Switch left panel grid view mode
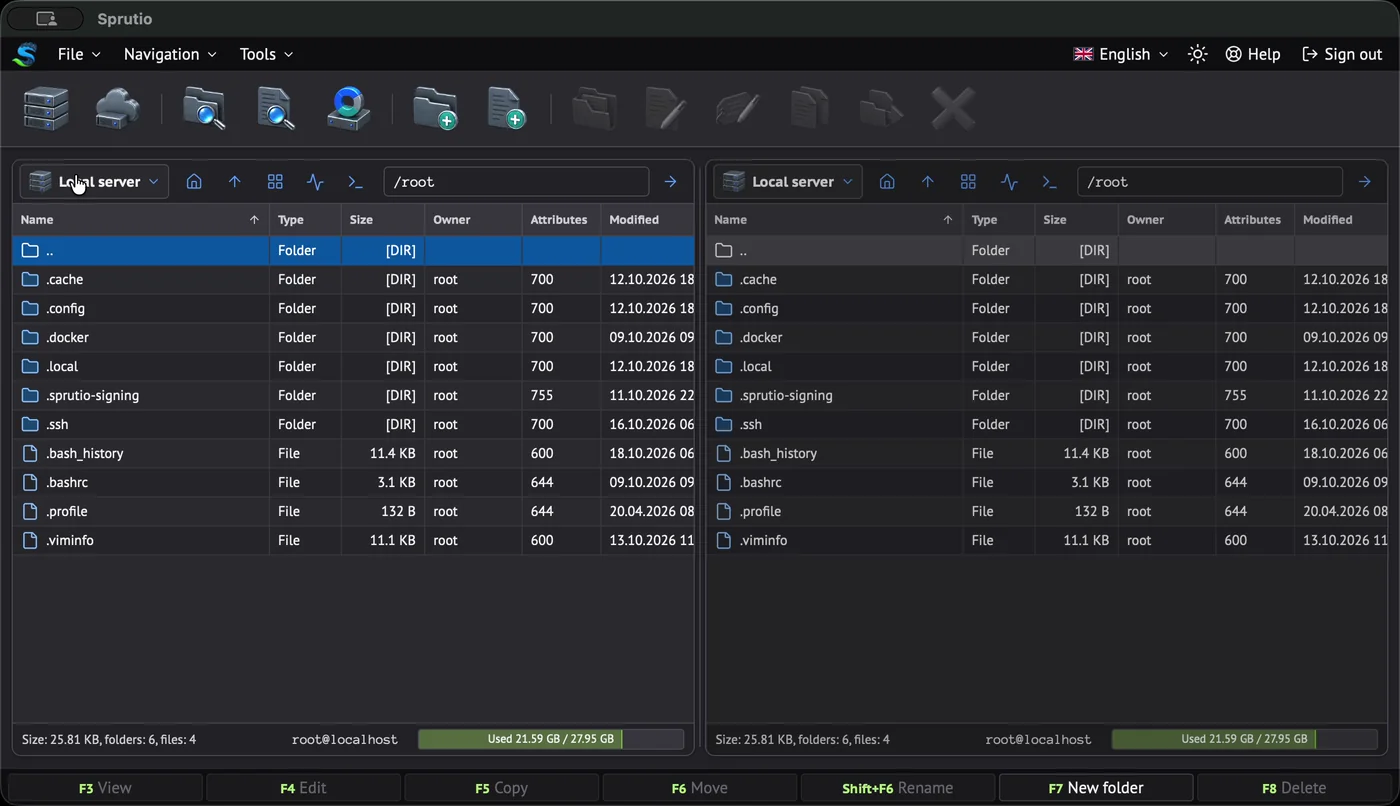Image resolution: width=1400 pixels, height=806 pixels. 275,182
